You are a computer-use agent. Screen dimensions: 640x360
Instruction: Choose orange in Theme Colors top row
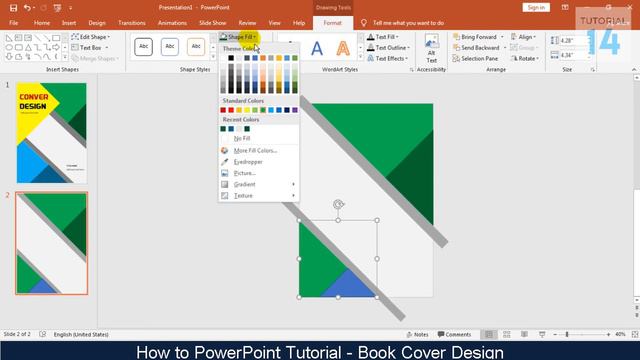[x=263, y=58]
